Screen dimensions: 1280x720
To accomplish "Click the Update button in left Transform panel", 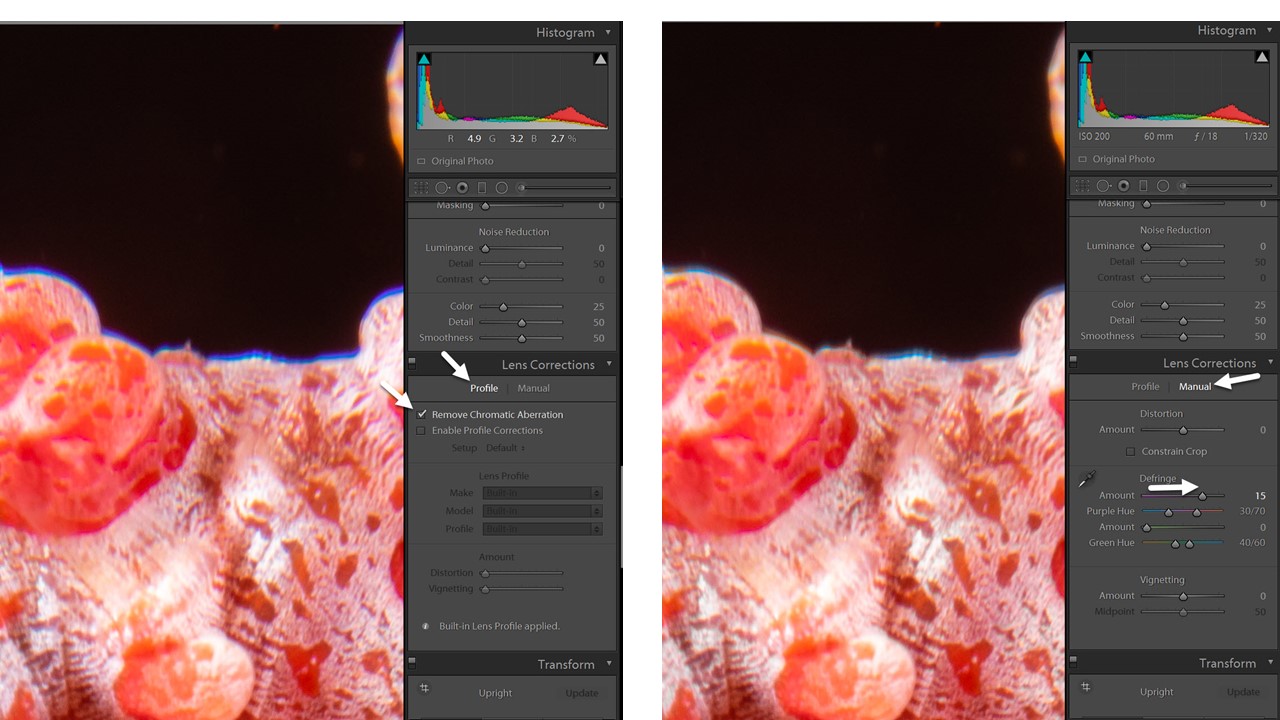I will (581, 693).
